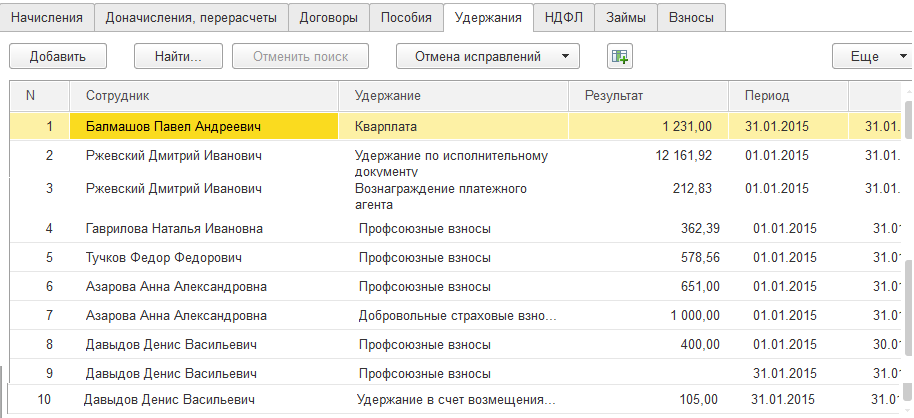
Task: Click the table settings icon in toolbar
Action: pos(620,57)
